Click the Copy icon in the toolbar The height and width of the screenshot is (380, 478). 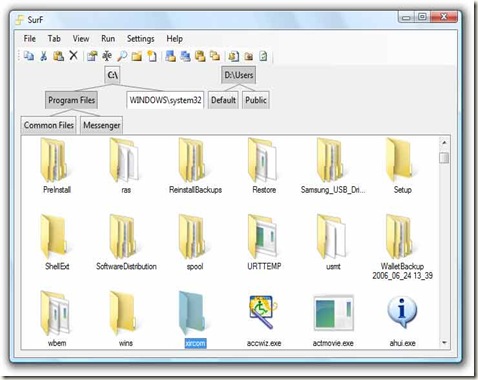(x=29, y=56)
